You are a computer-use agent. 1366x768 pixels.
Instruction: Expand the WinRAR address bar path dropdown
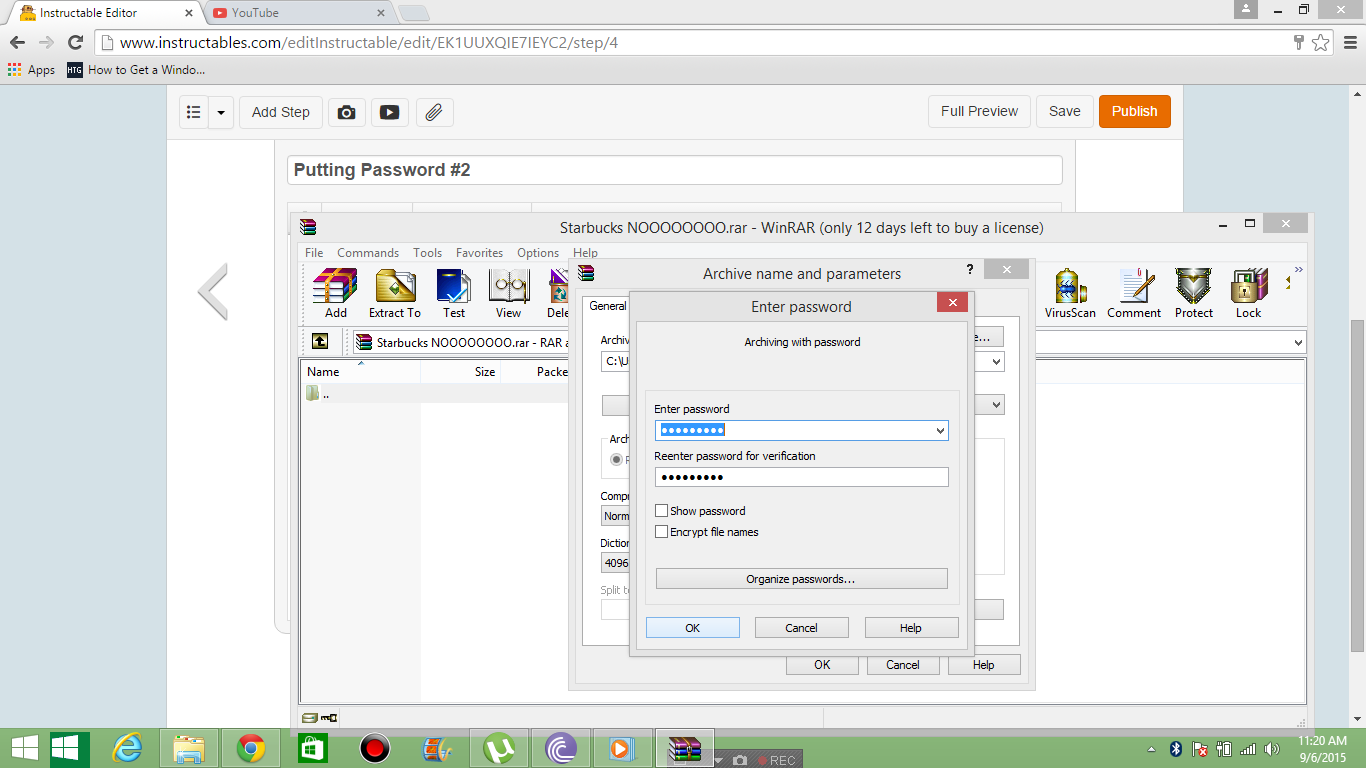coord(1298,342)
